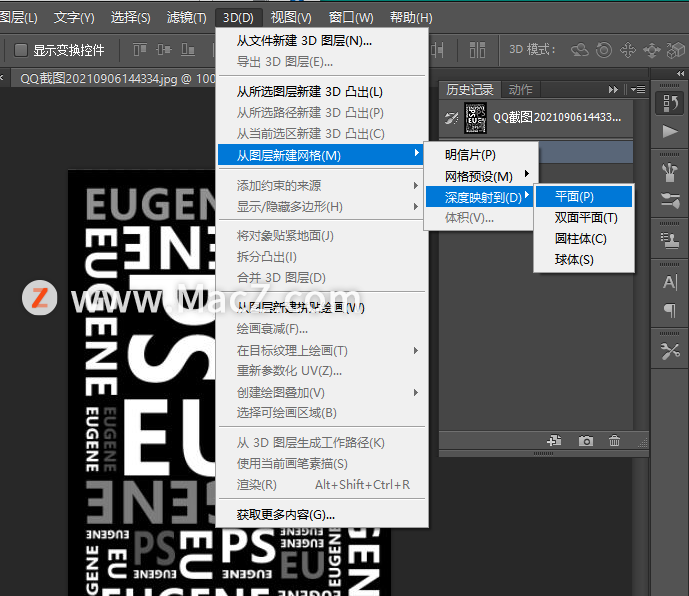Open the Actions panel play icon

pos(670,131)
